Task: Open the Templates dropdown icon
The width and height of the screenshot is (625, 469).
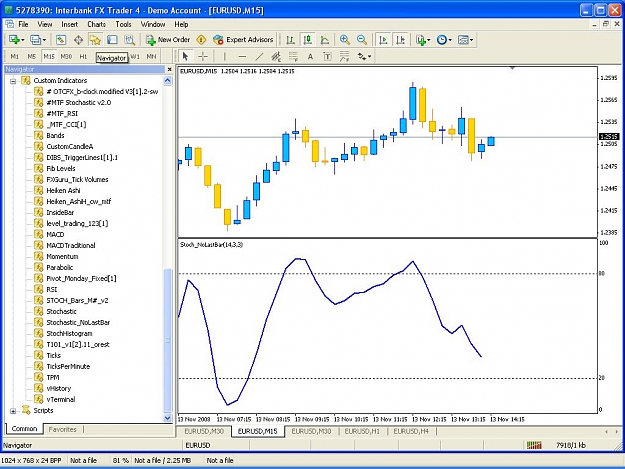Action: 465,40
